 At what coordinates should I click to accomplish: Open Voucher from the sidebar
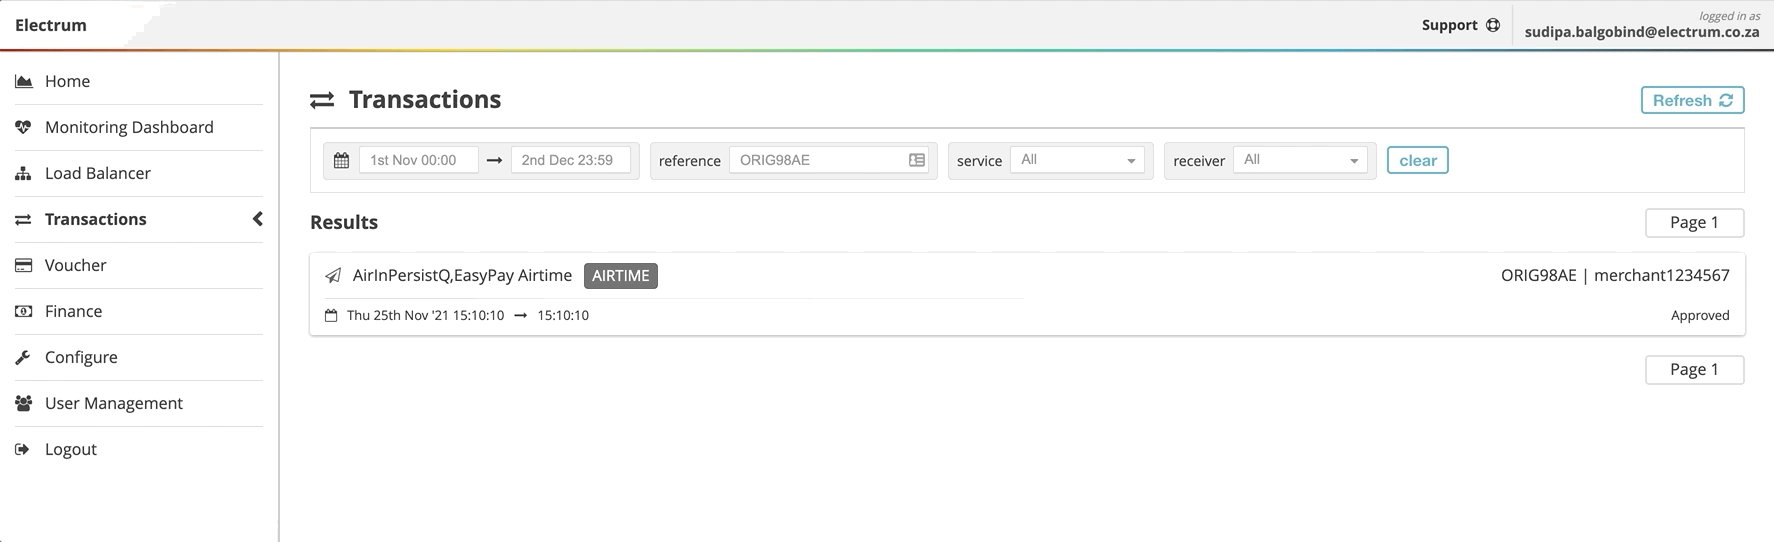[75, 265]
